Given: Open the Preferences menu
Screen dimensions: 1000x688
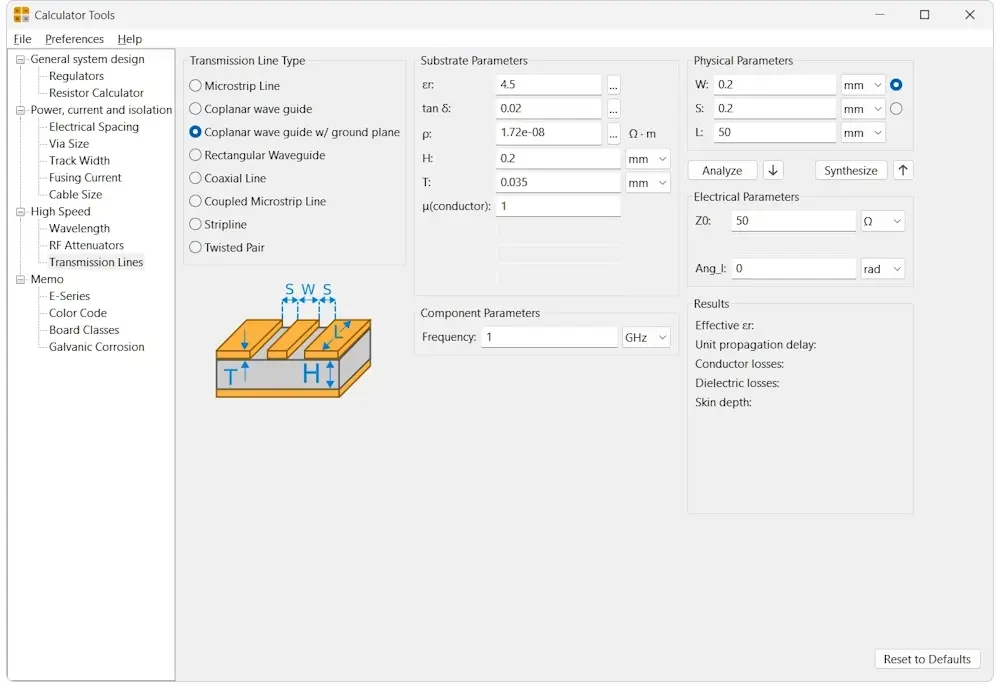Looking at the screenshot, I should click(74, 39).
